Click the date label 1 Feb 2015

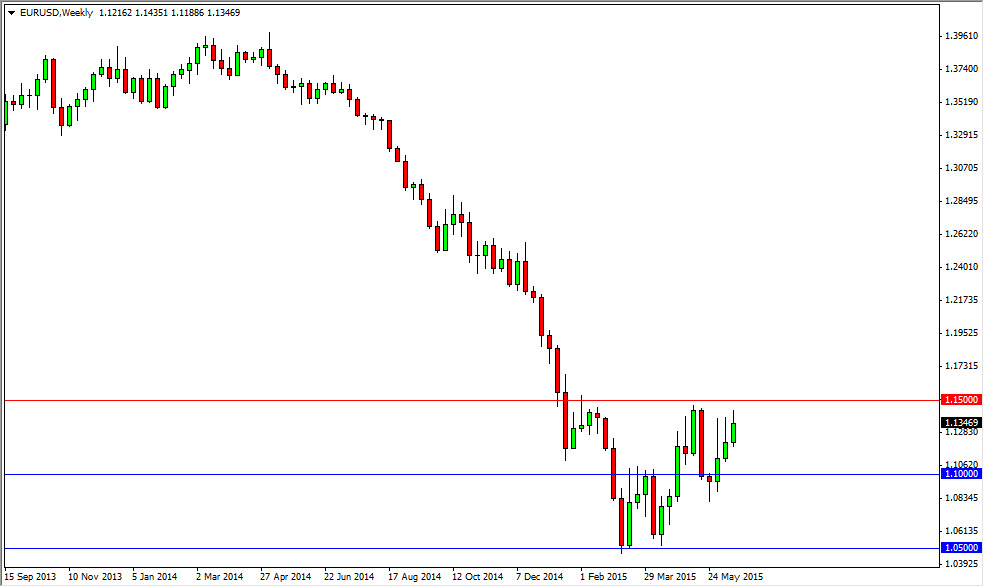603,577
